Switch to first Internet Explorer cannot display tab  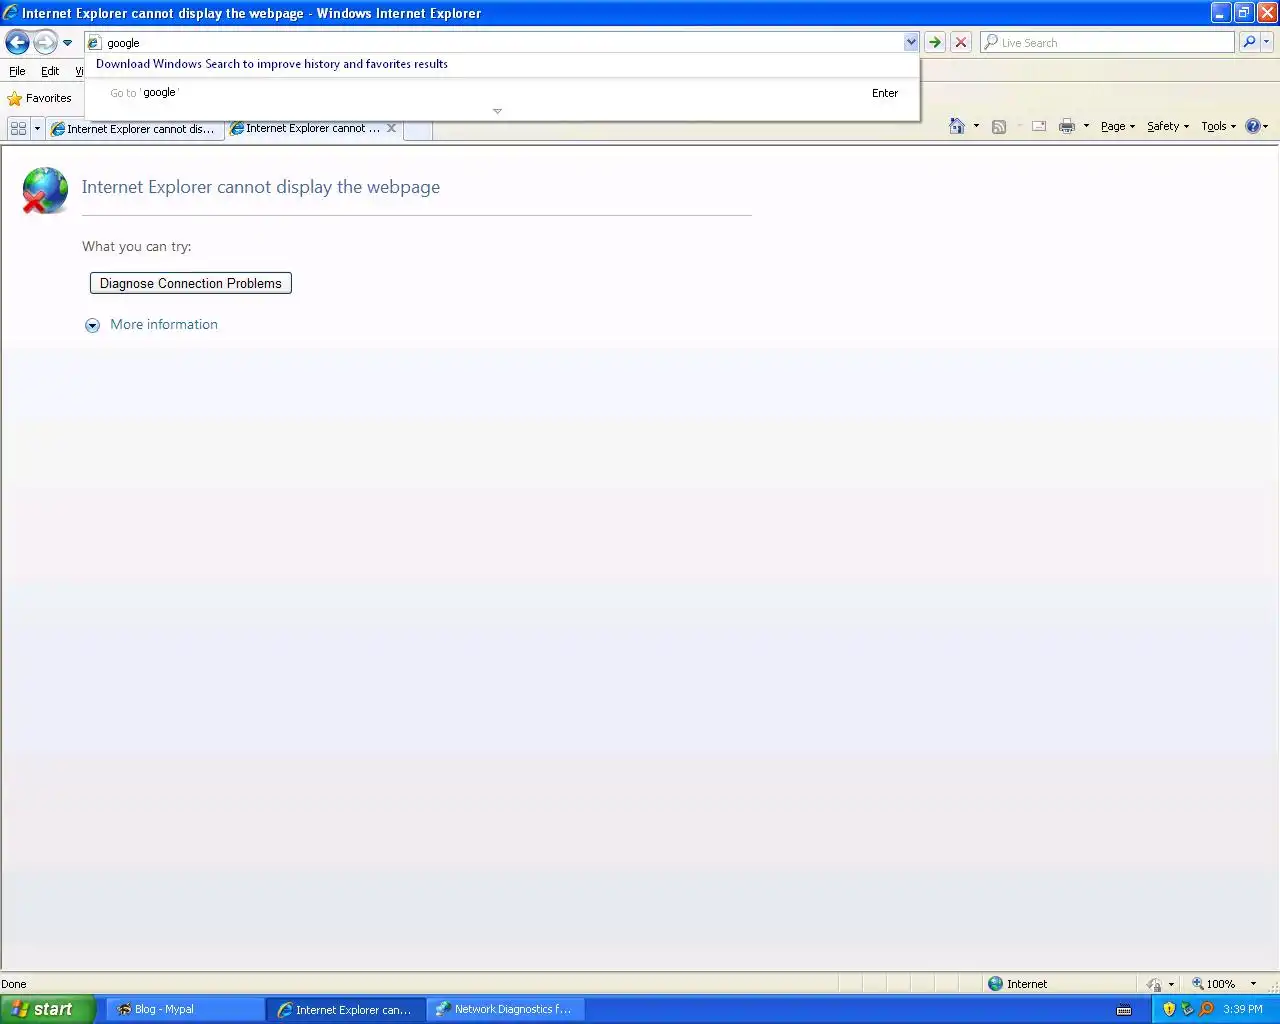(134, 129)
